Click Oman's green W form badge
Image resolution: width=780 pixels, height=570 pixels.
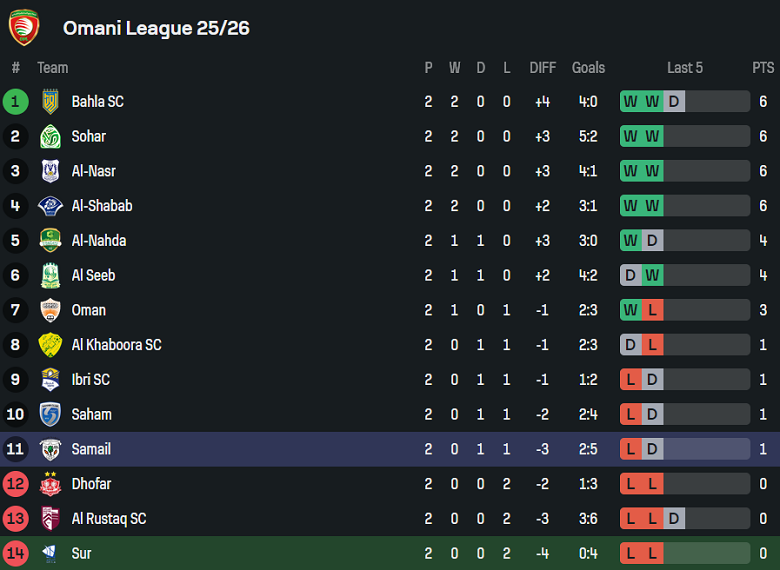[630, 310]
